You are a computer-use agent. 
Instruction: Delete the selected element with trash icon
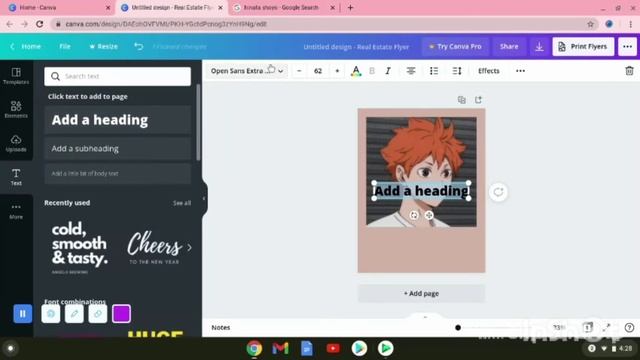pyautogui.click(x=629, y=71)
